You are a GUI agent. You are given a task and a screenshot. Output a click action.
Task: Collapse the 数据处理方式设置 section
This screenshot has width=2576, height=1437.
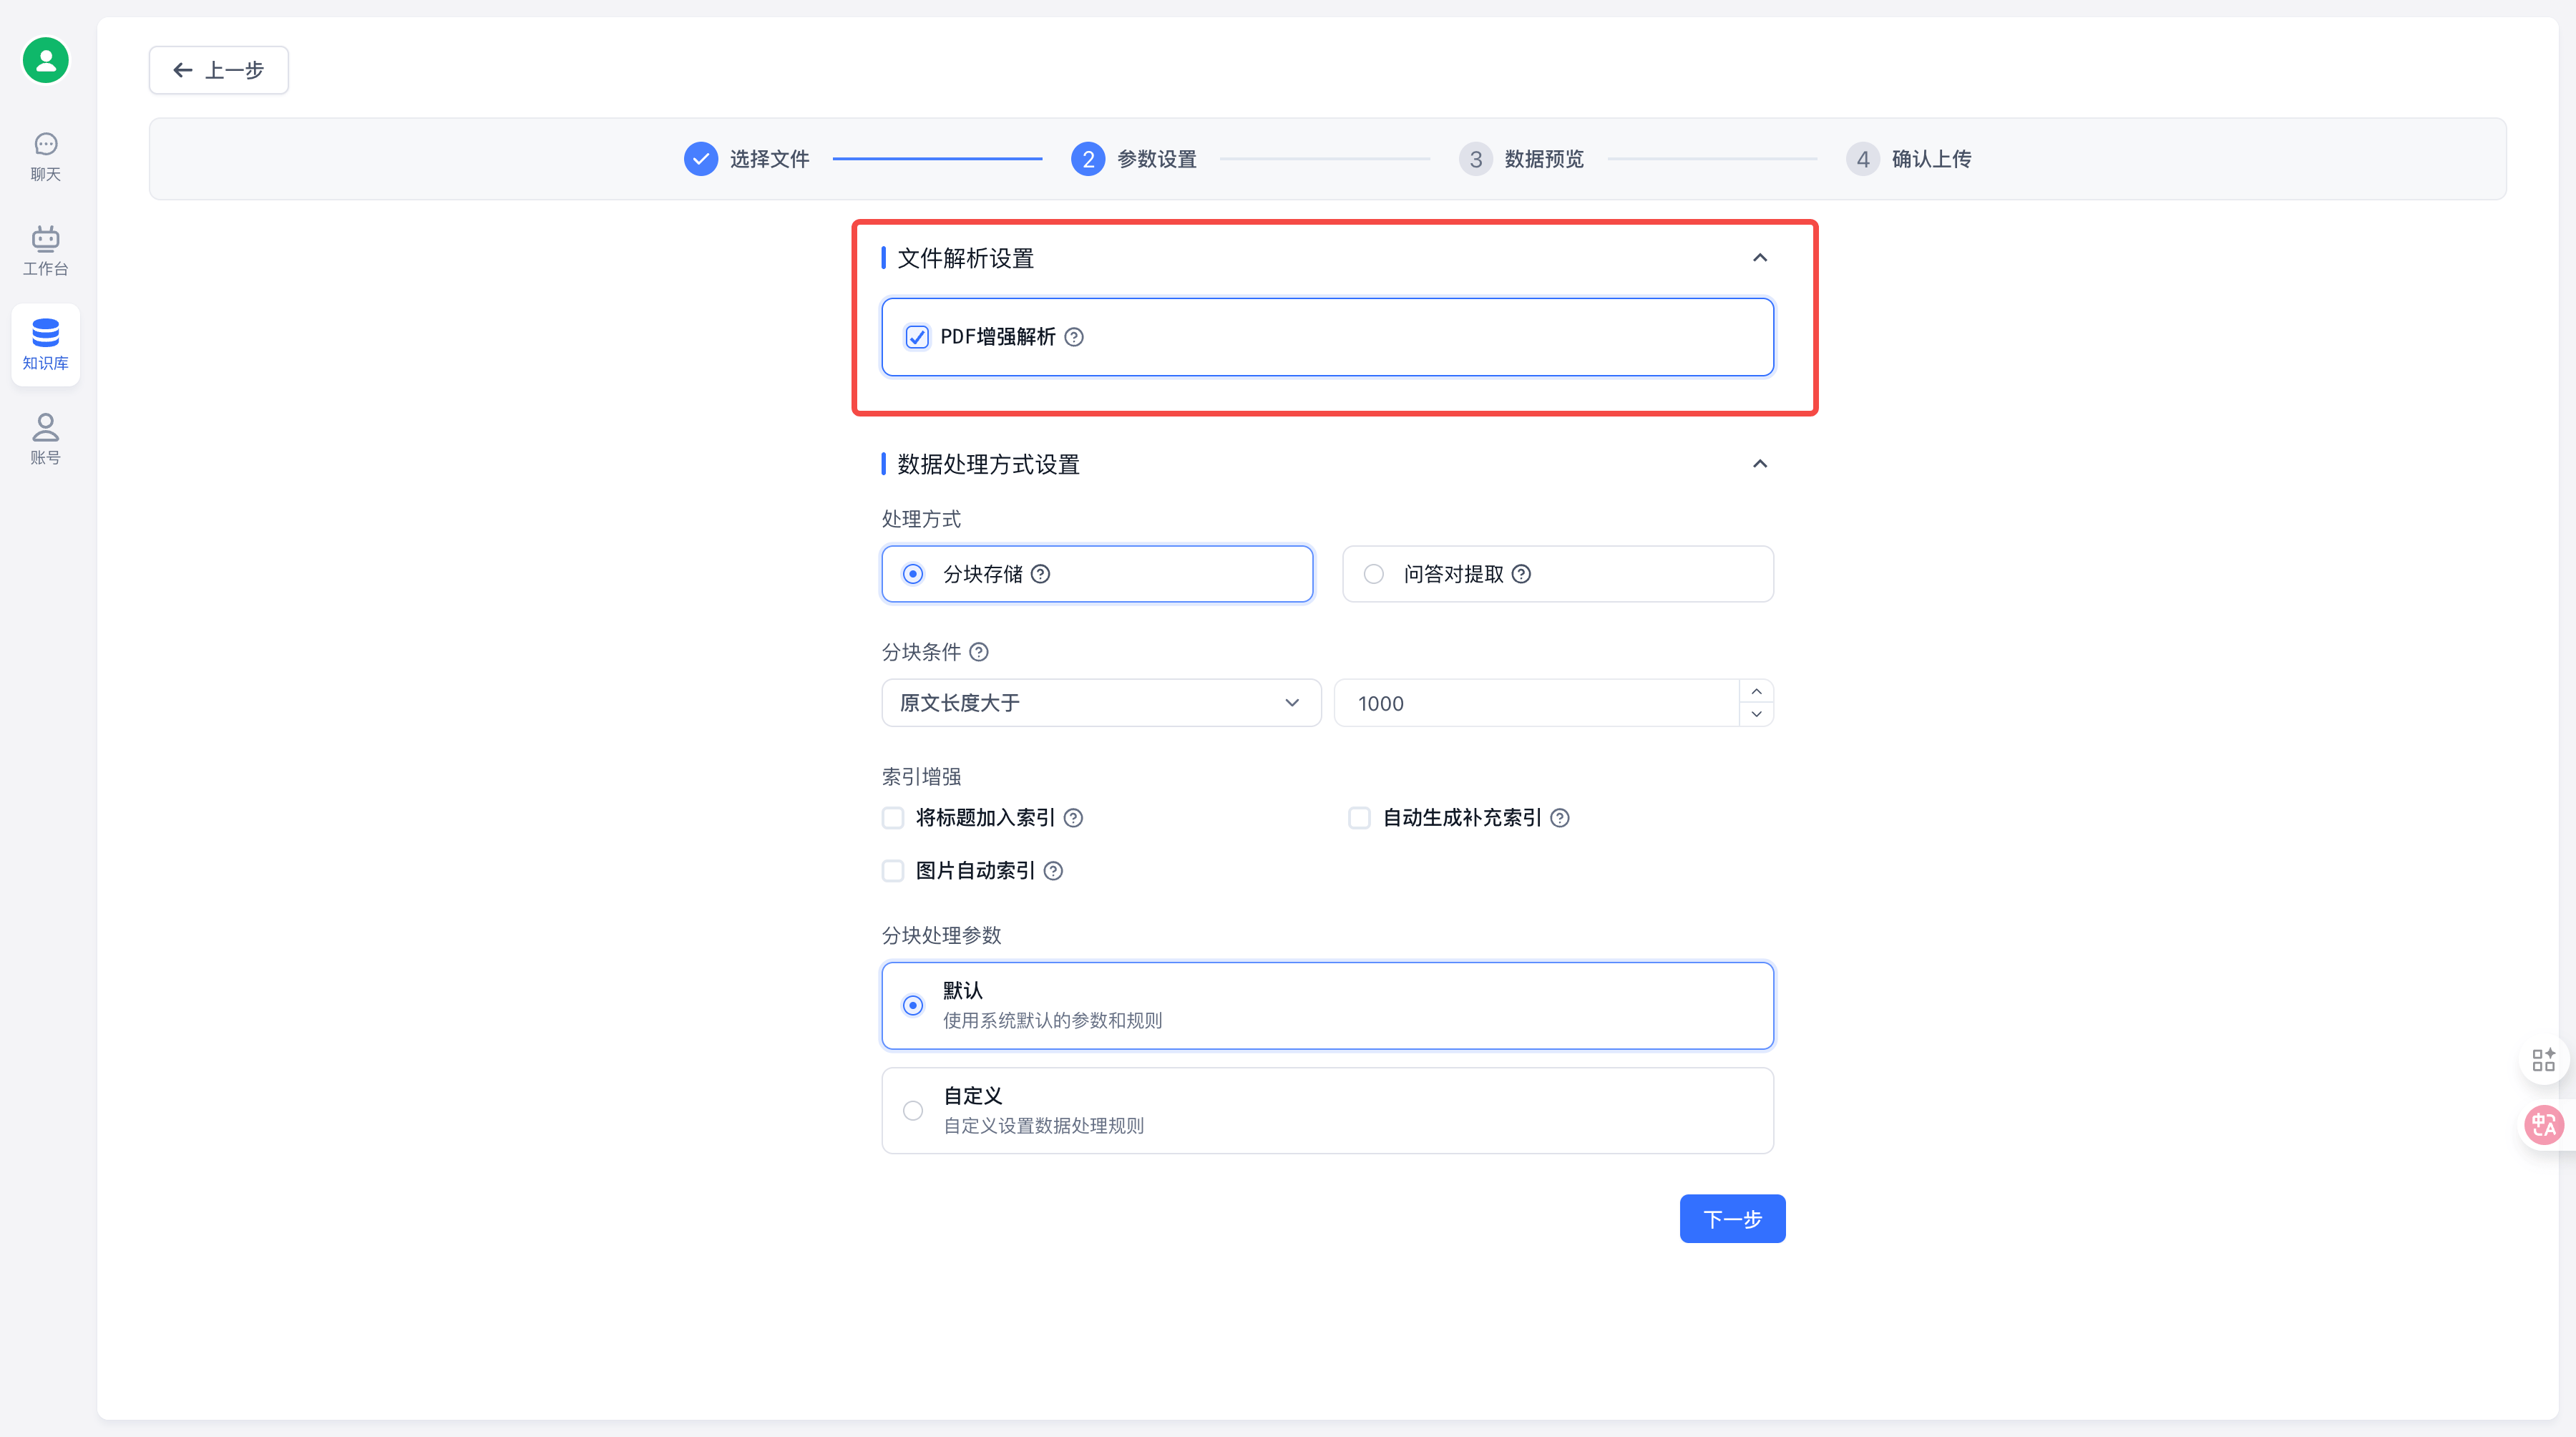point(1760,464)
